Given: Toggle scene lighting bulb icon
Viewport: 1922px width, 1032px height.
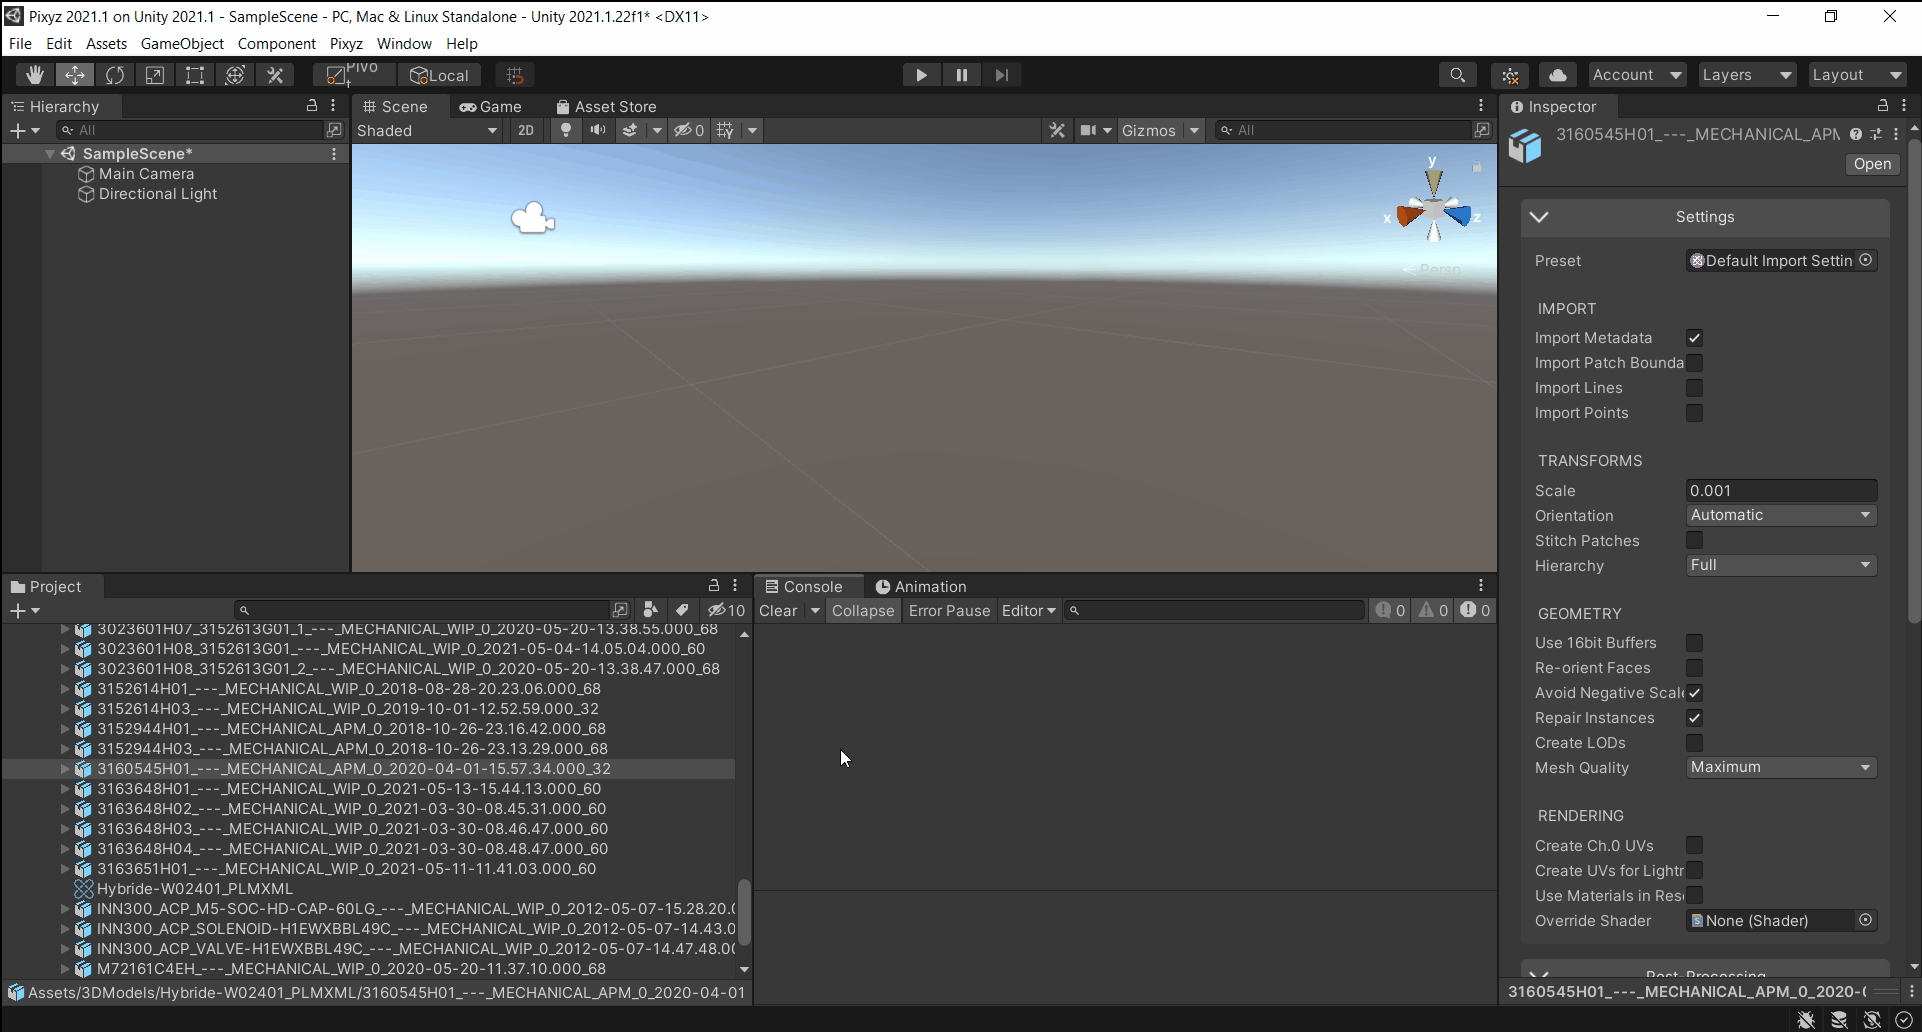Looking at the screenshot, I should click(x=566, y=130).
